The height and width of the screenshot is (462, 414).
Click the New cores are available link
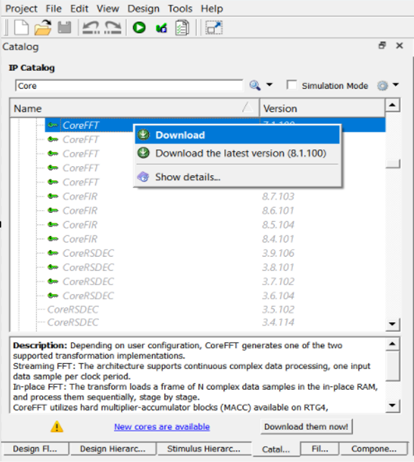click(x=162, y=427)
